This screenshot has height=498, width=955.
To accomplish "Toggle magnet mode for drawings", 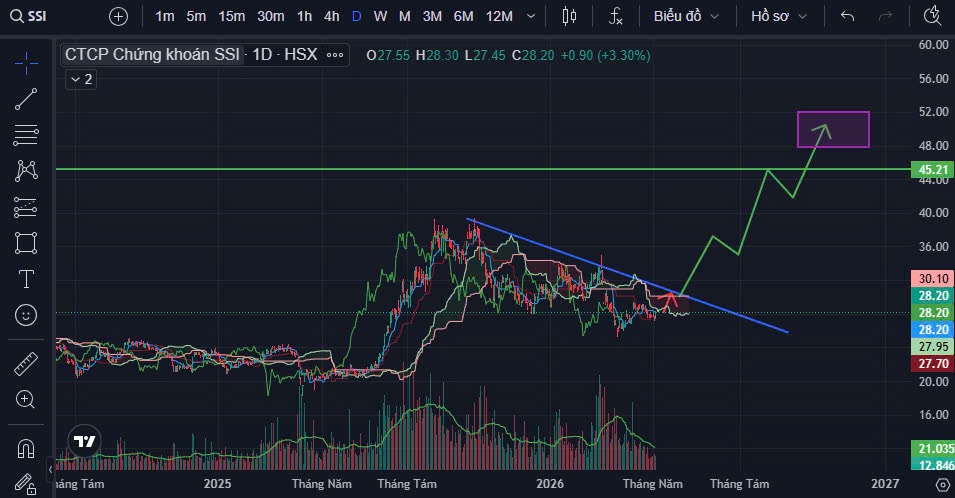I will point(26,449).
